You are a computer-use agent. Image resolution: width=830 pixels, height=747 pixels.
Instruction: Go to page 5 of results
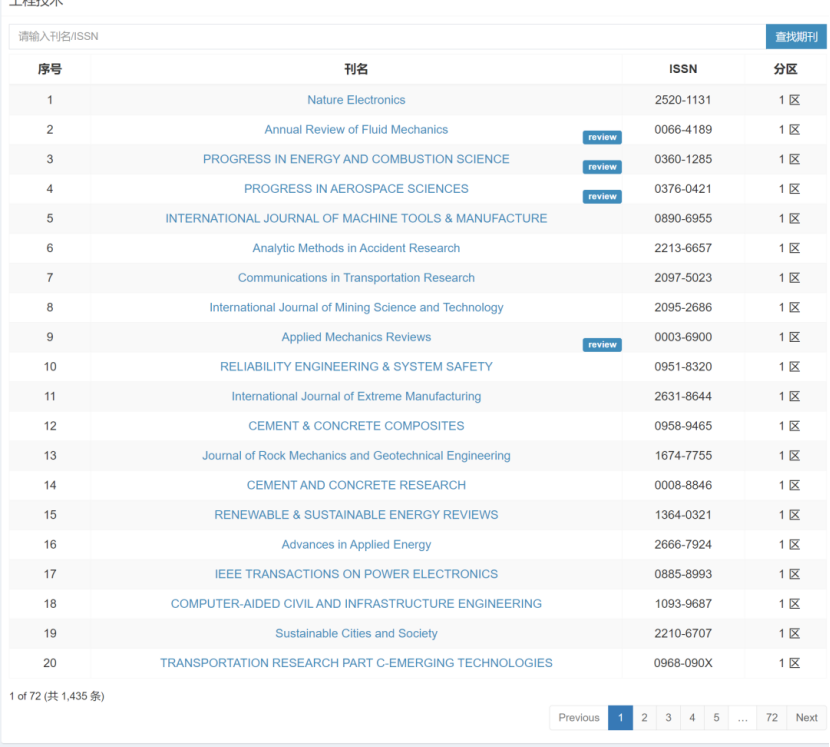pyautogui.click(x=716, y=718)
